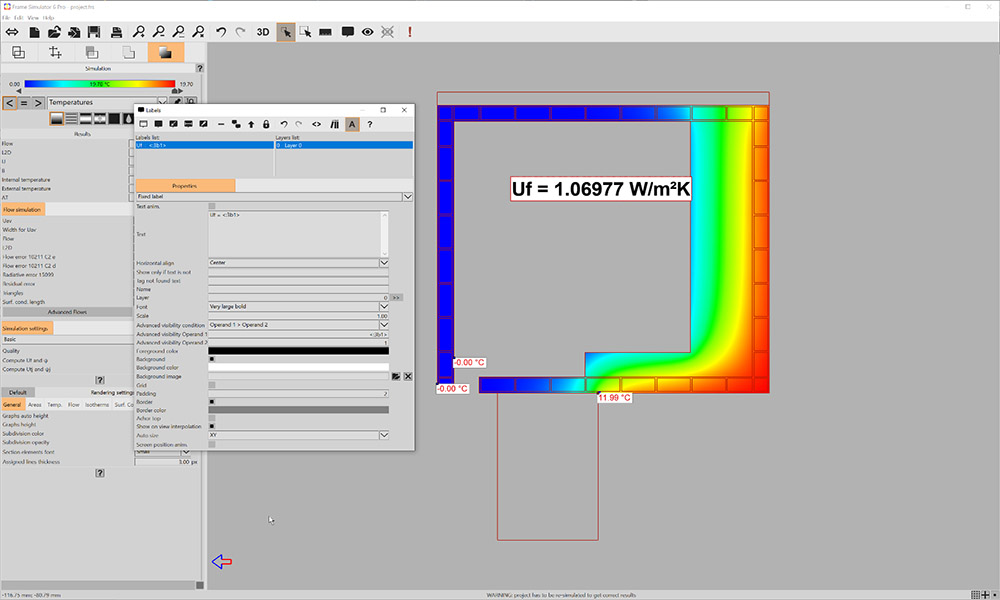Screen dimensions: 1000x600
Task: Click the Simulation settings tab button
Action: pyautogui.click(x=26, y=328)
